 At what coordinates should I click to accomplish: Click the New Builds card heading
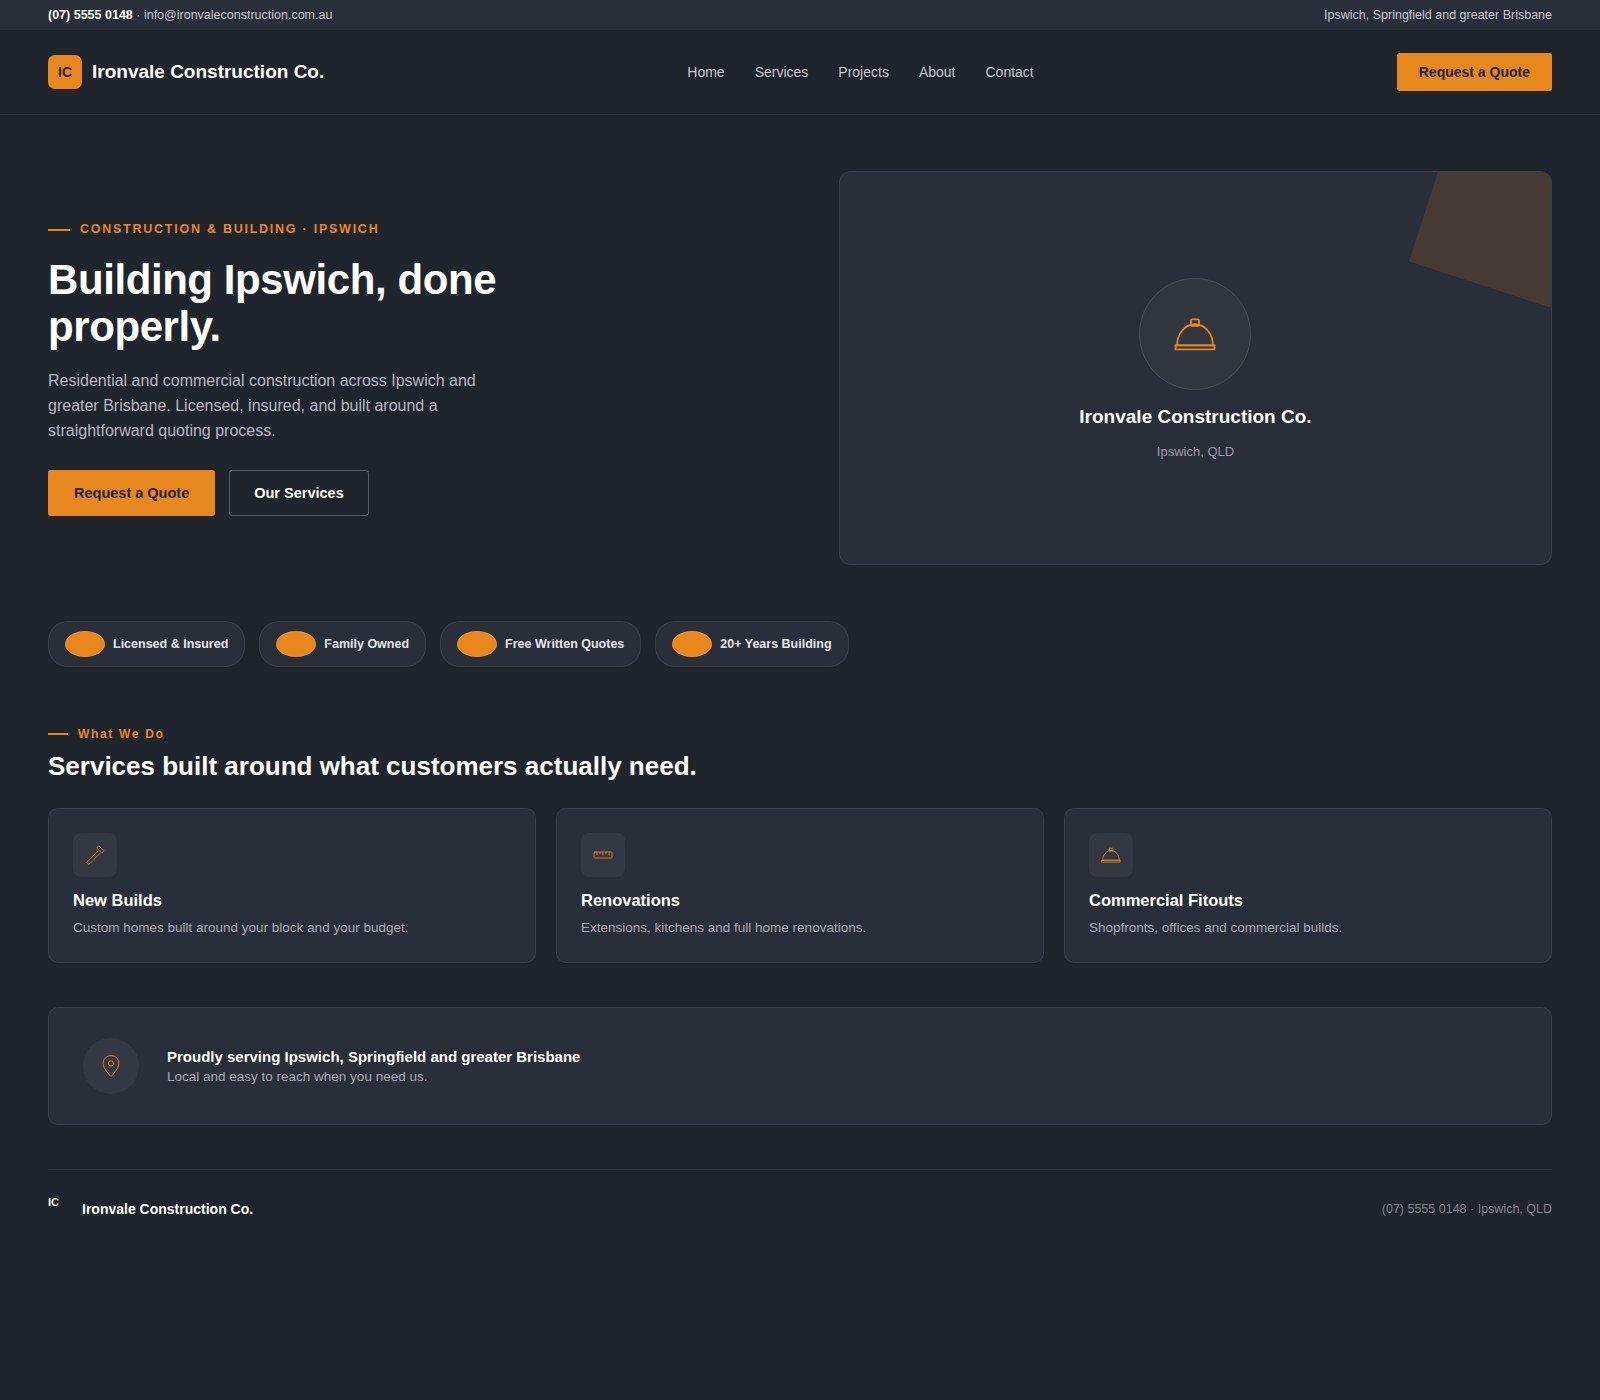click(117, 900)
